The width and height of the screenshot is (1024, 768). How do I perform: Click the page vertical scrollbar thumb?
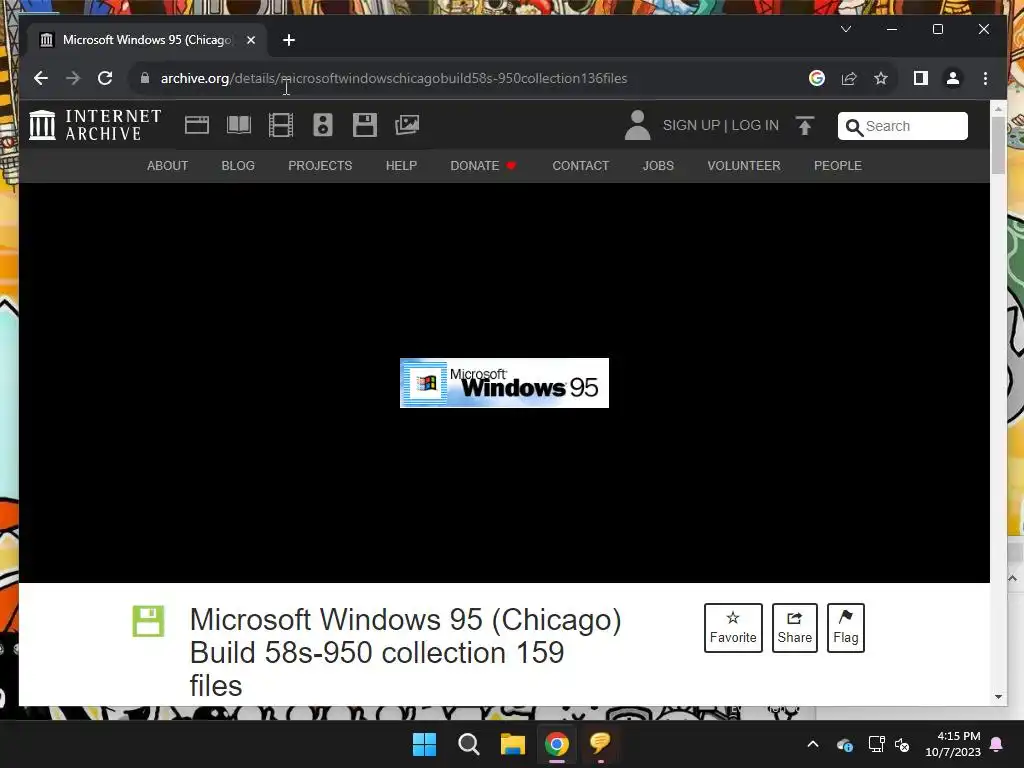point(998,144)
